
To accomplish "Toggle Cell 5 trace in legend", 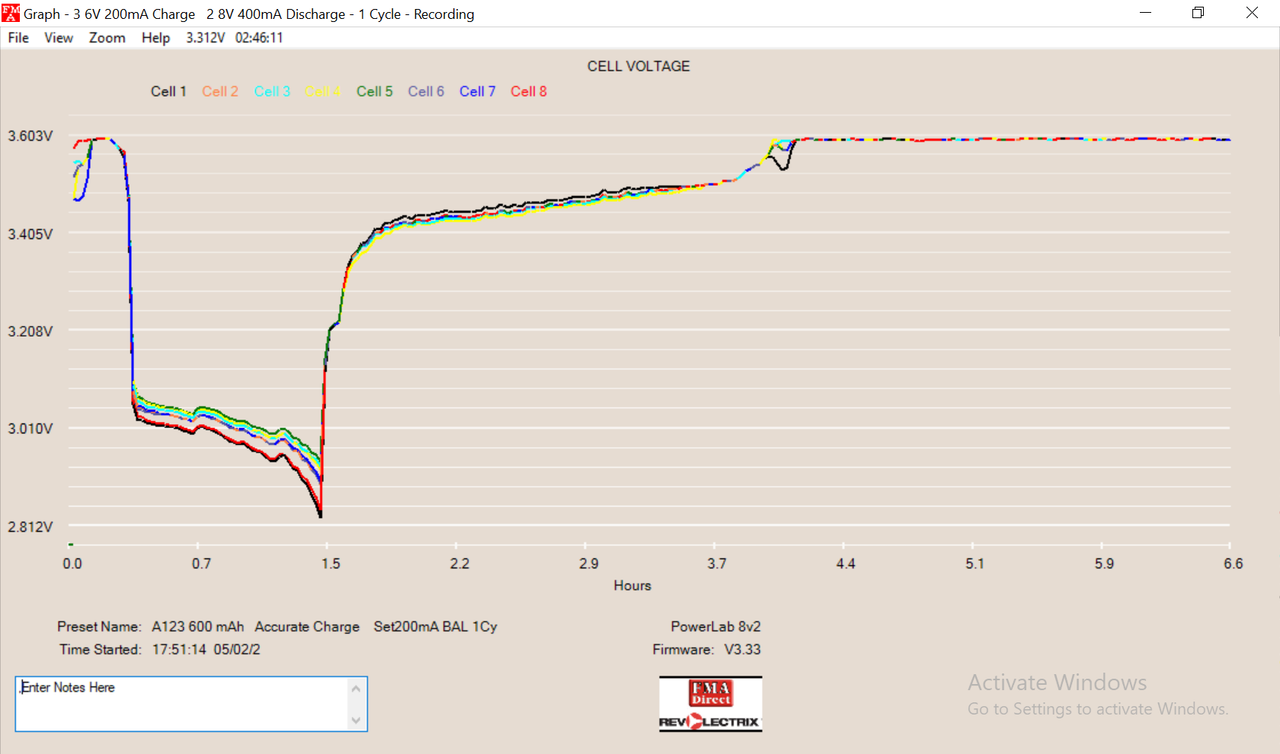I will (x=375, y=91).
